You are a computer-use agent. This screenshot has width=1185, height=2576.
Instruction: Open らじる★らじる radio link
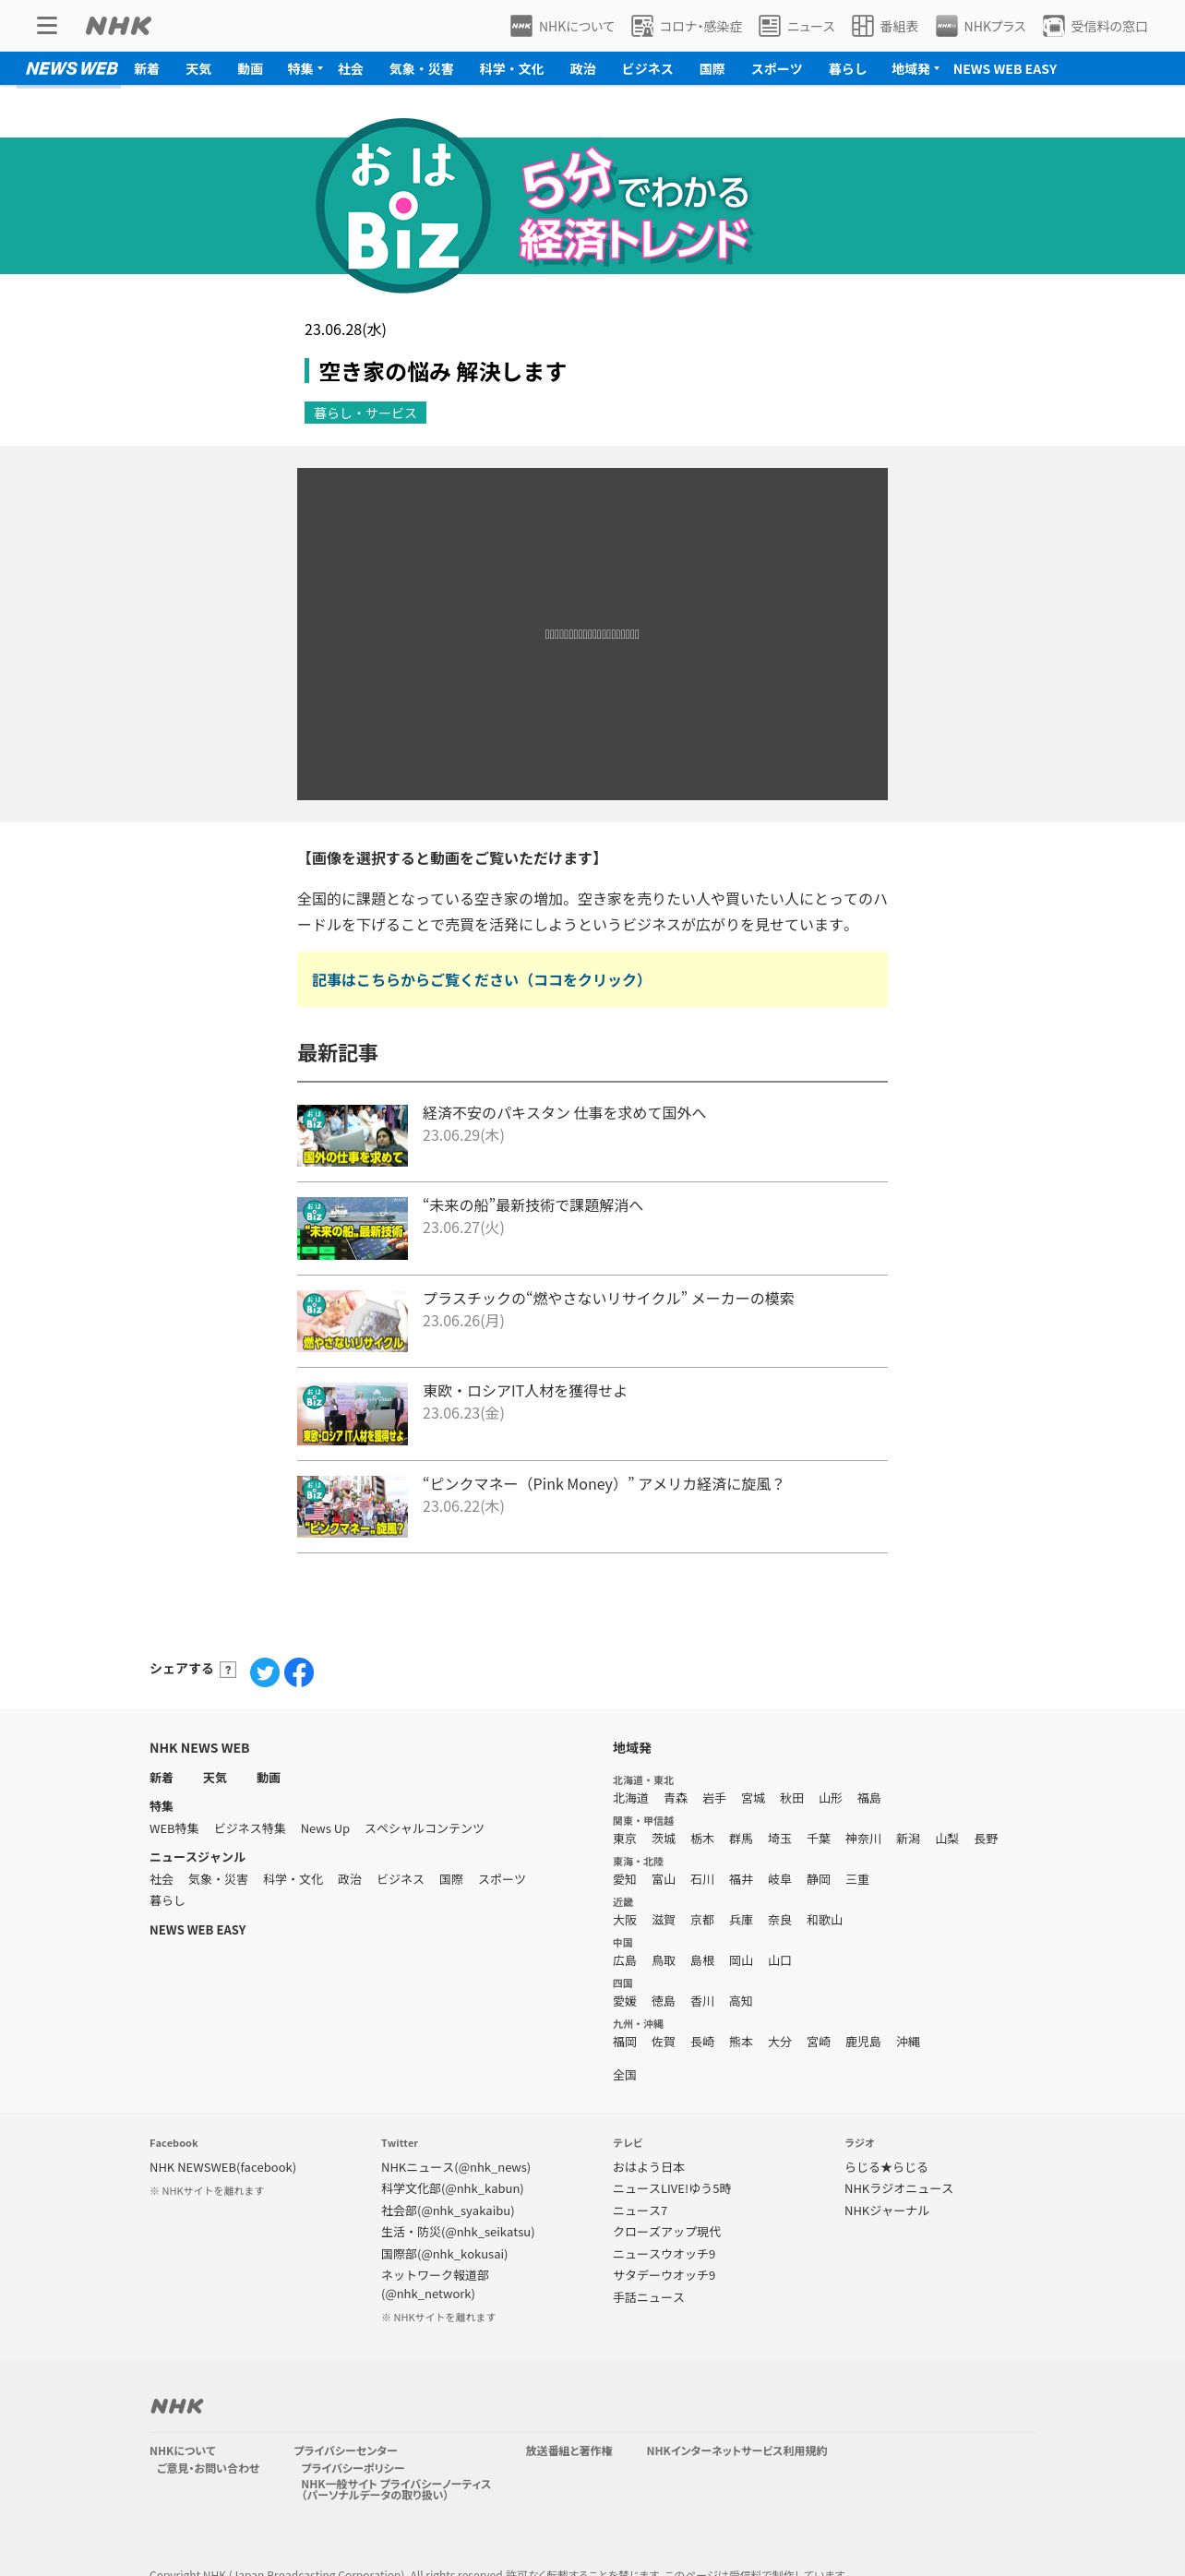[x=886, y=2167]
